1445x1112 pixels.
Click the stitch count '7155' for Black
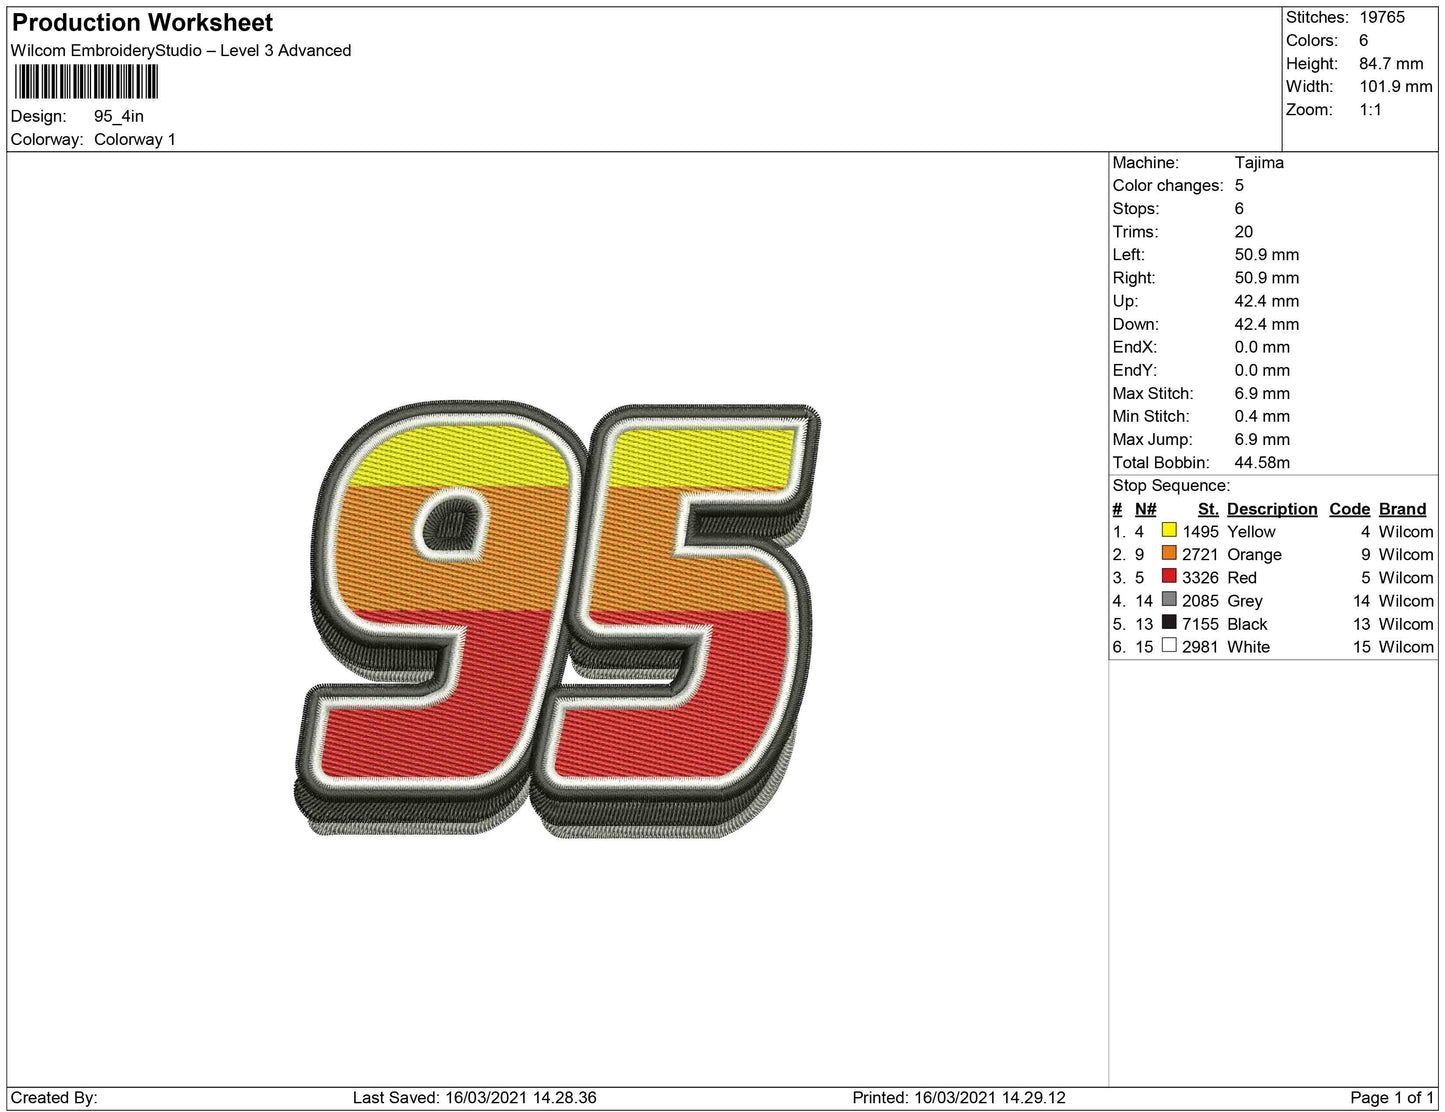coord(1200,623)
